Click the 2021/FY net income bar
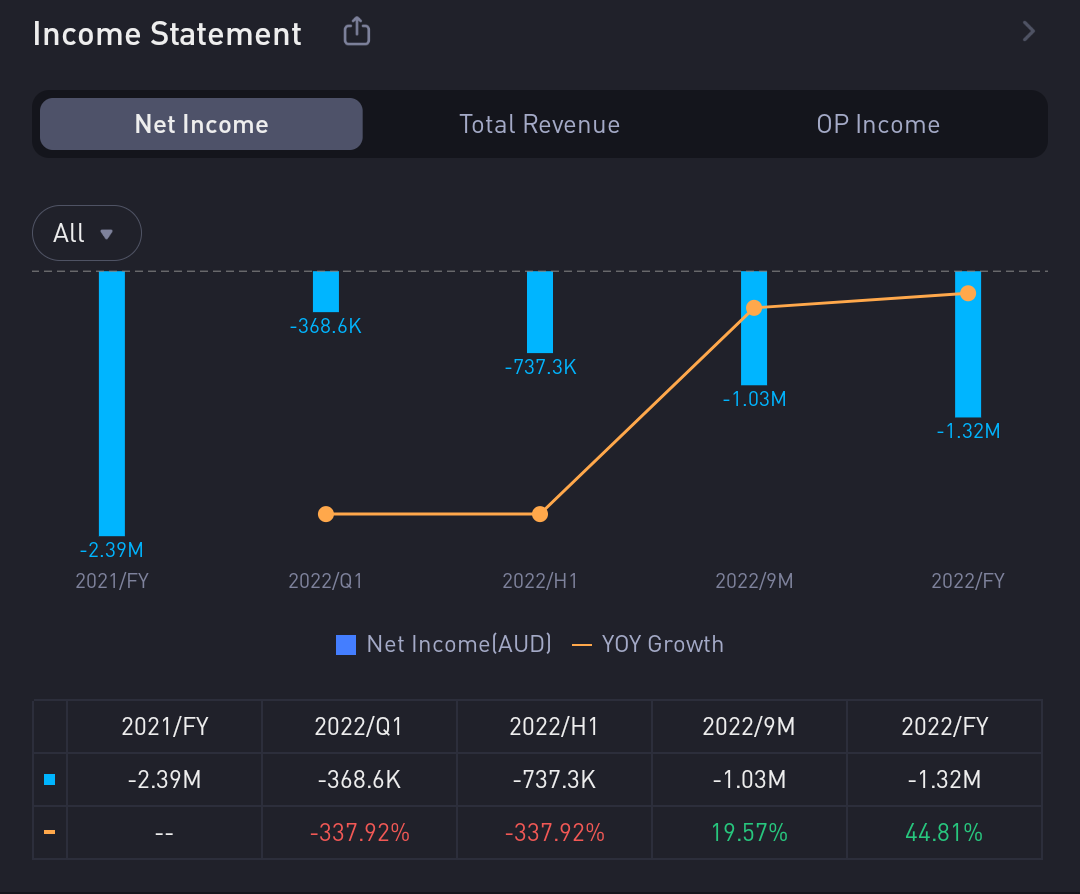 (112, 403)
